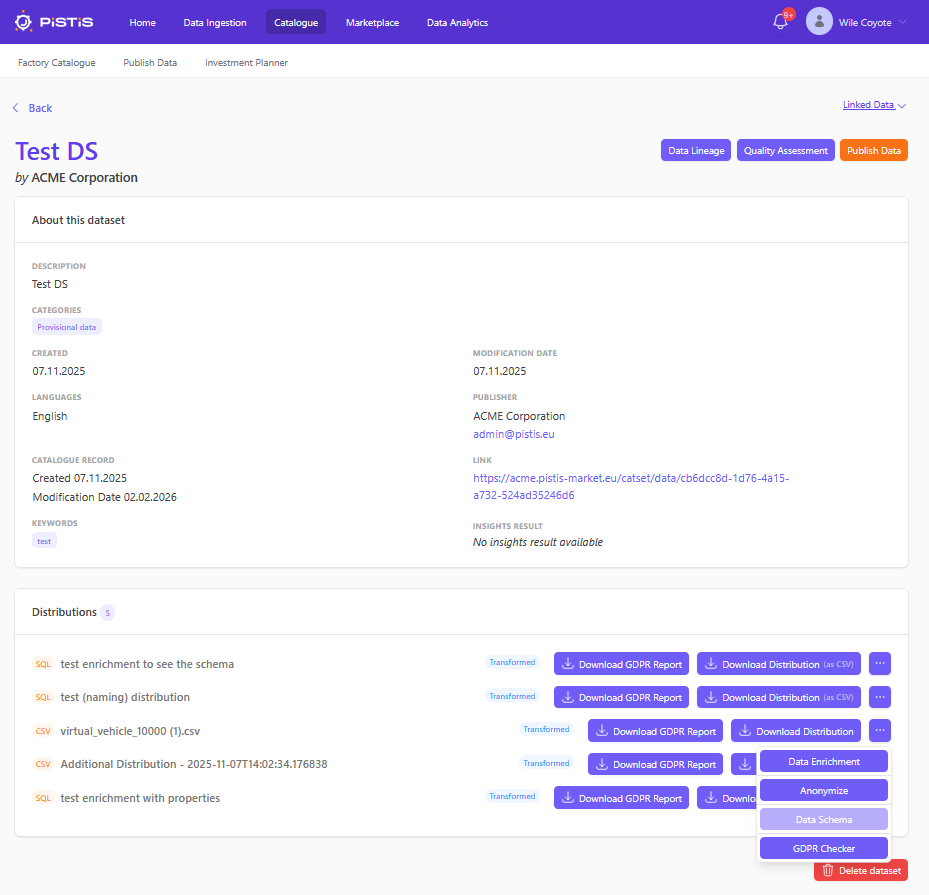The height and width of the screenshot is (895, 929).
Task: Click the 'test' keyword tag
Action: point(44,541)
